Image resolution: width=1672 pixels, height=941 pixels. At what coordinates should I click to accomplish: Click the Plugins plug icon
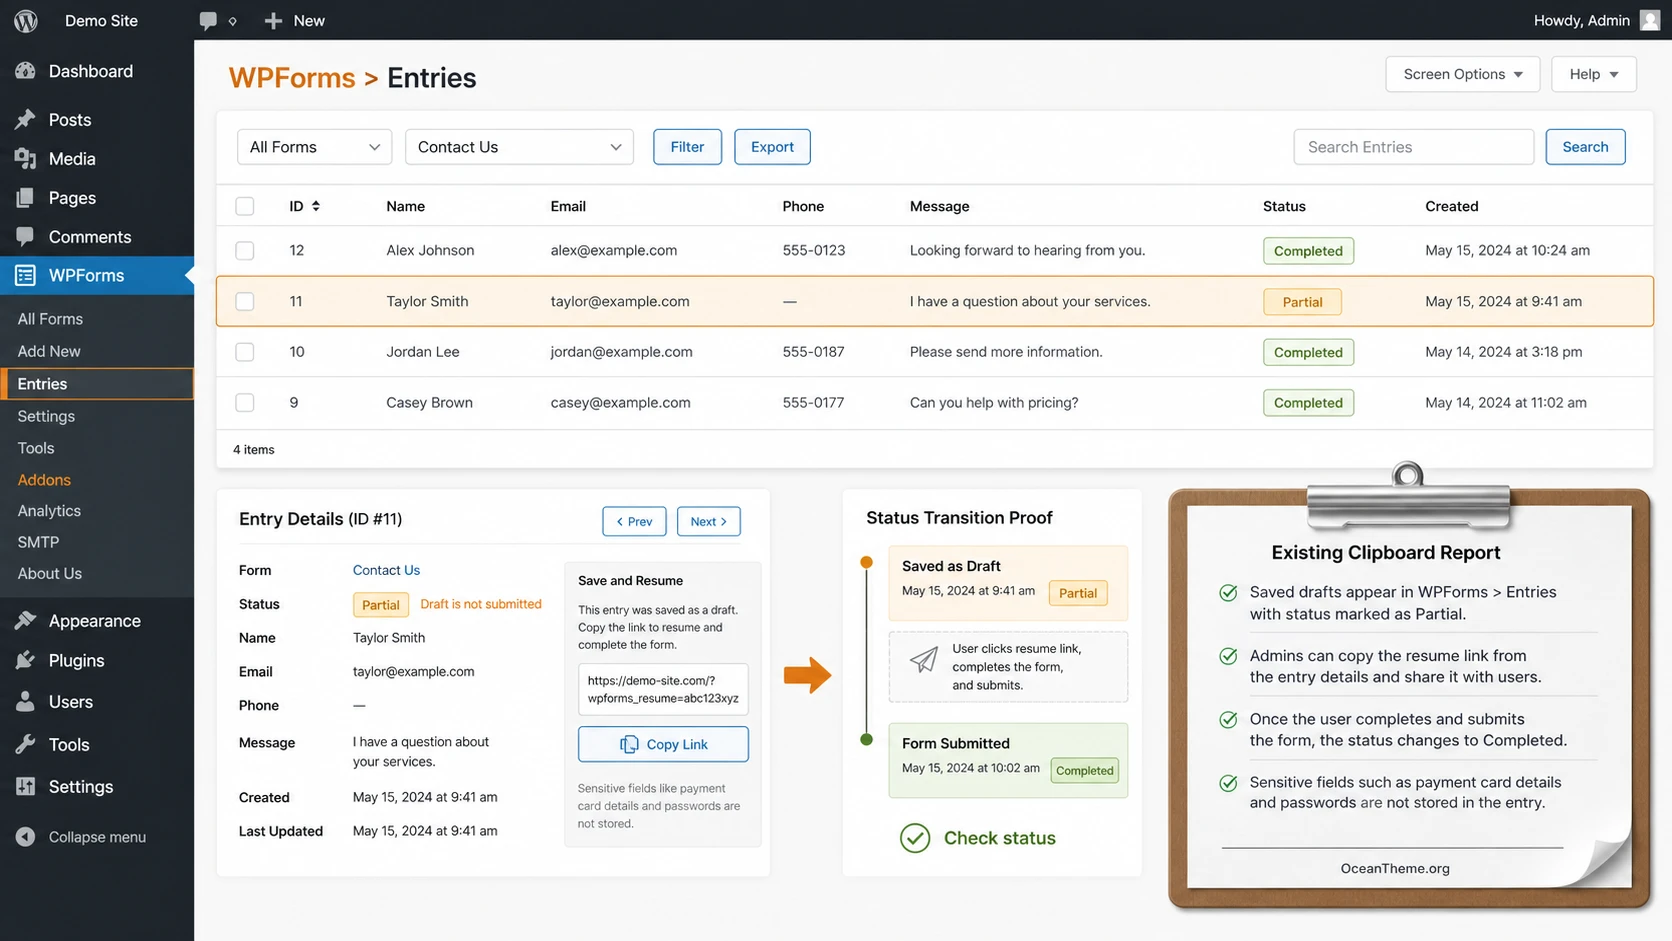(26, 660)
